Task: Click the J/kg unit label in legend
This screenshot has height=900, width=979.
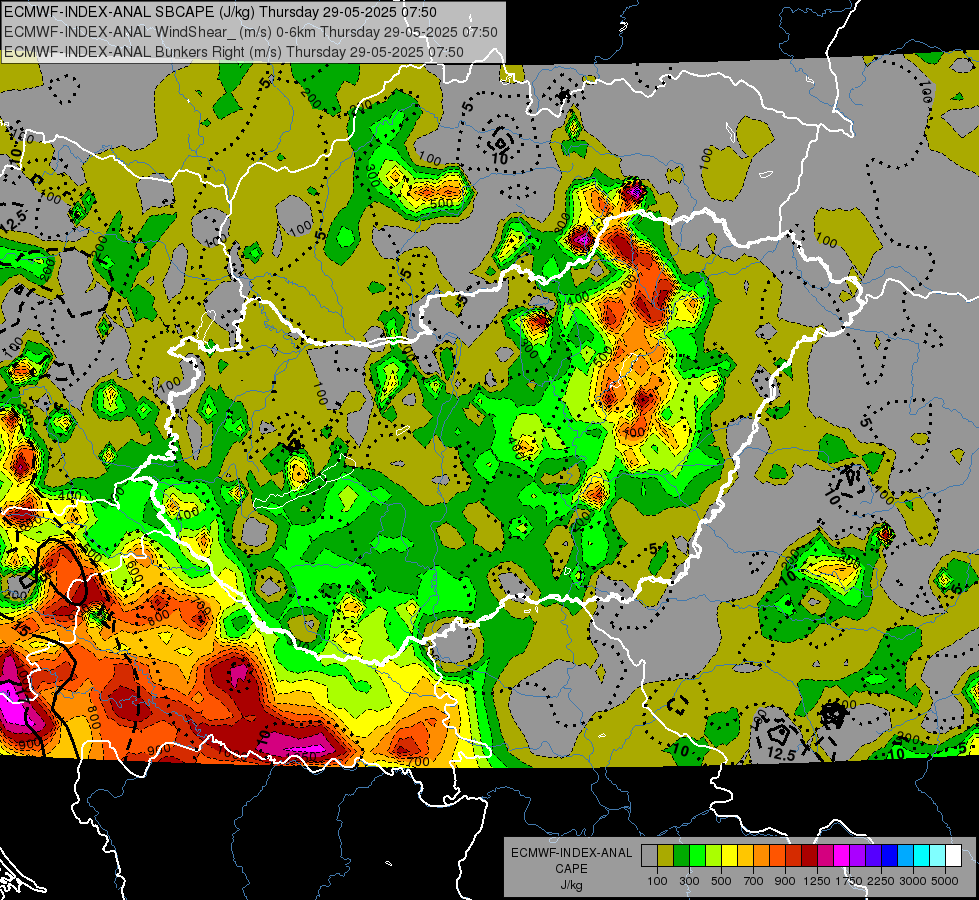Action: (571, 885)
